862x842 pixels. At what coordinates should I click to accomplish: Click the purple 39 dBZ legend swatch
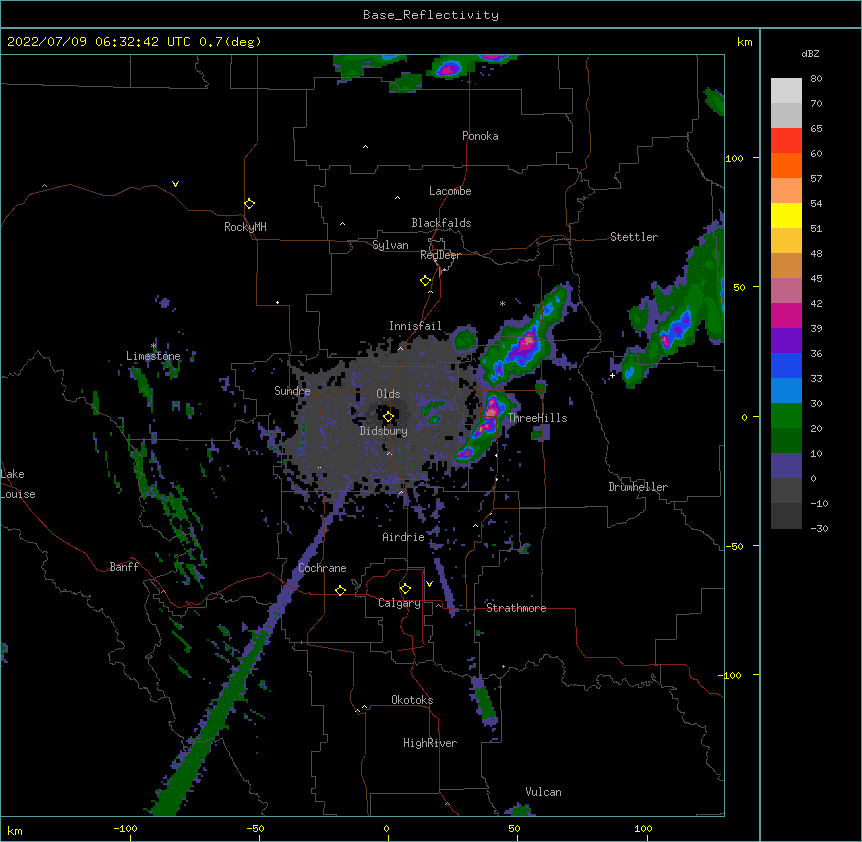pyautogui.click(x=786, y=341)
